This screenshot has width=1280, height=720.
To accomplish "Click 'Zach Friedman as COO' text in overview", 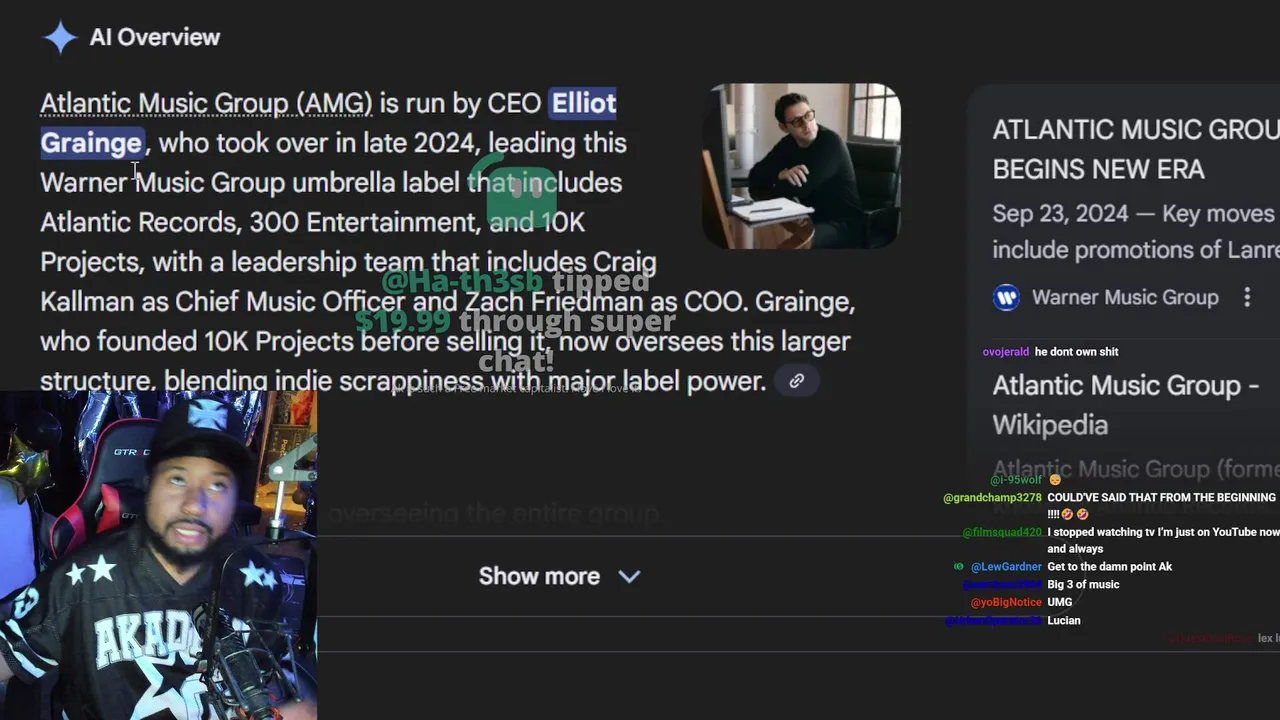I will point(606,302).
